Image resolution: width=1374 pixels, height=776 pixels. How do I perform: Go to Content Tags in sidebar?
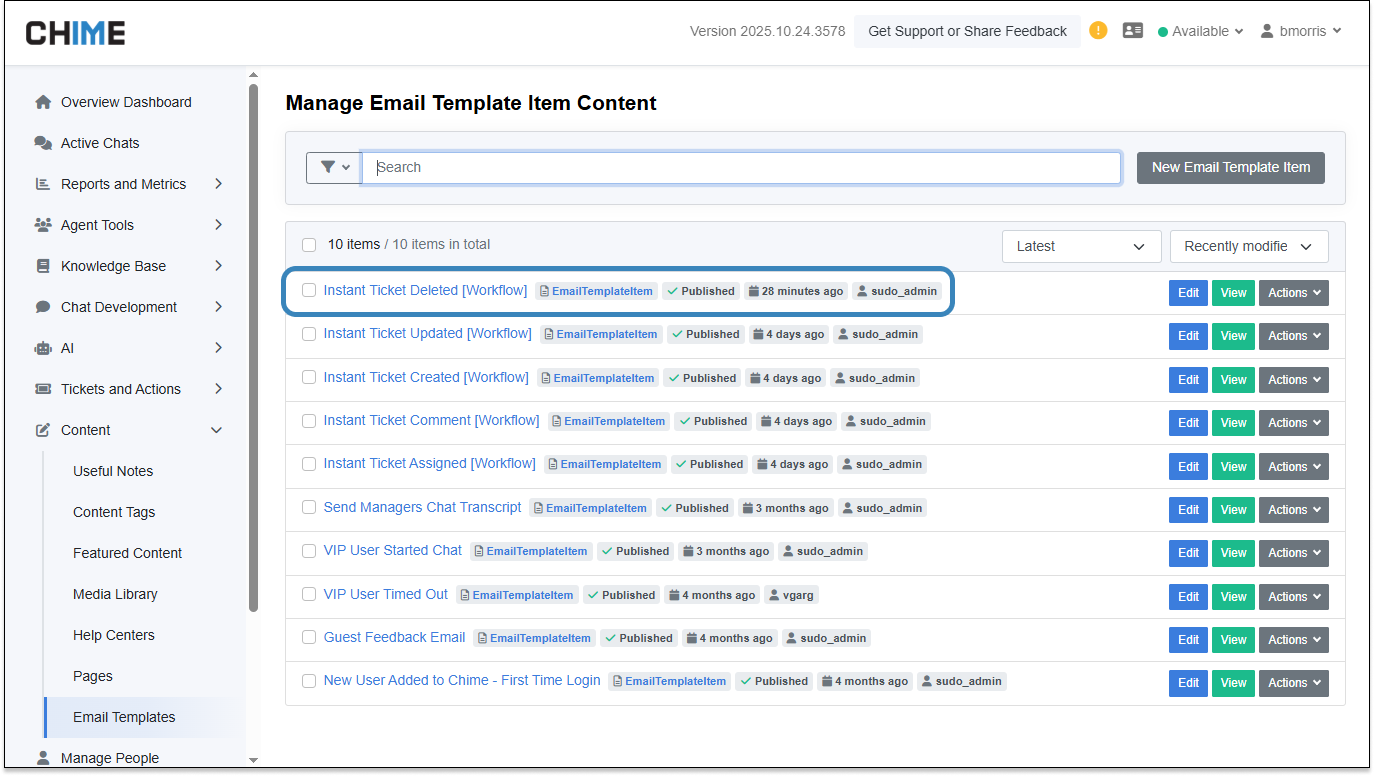tap(114, 512)
